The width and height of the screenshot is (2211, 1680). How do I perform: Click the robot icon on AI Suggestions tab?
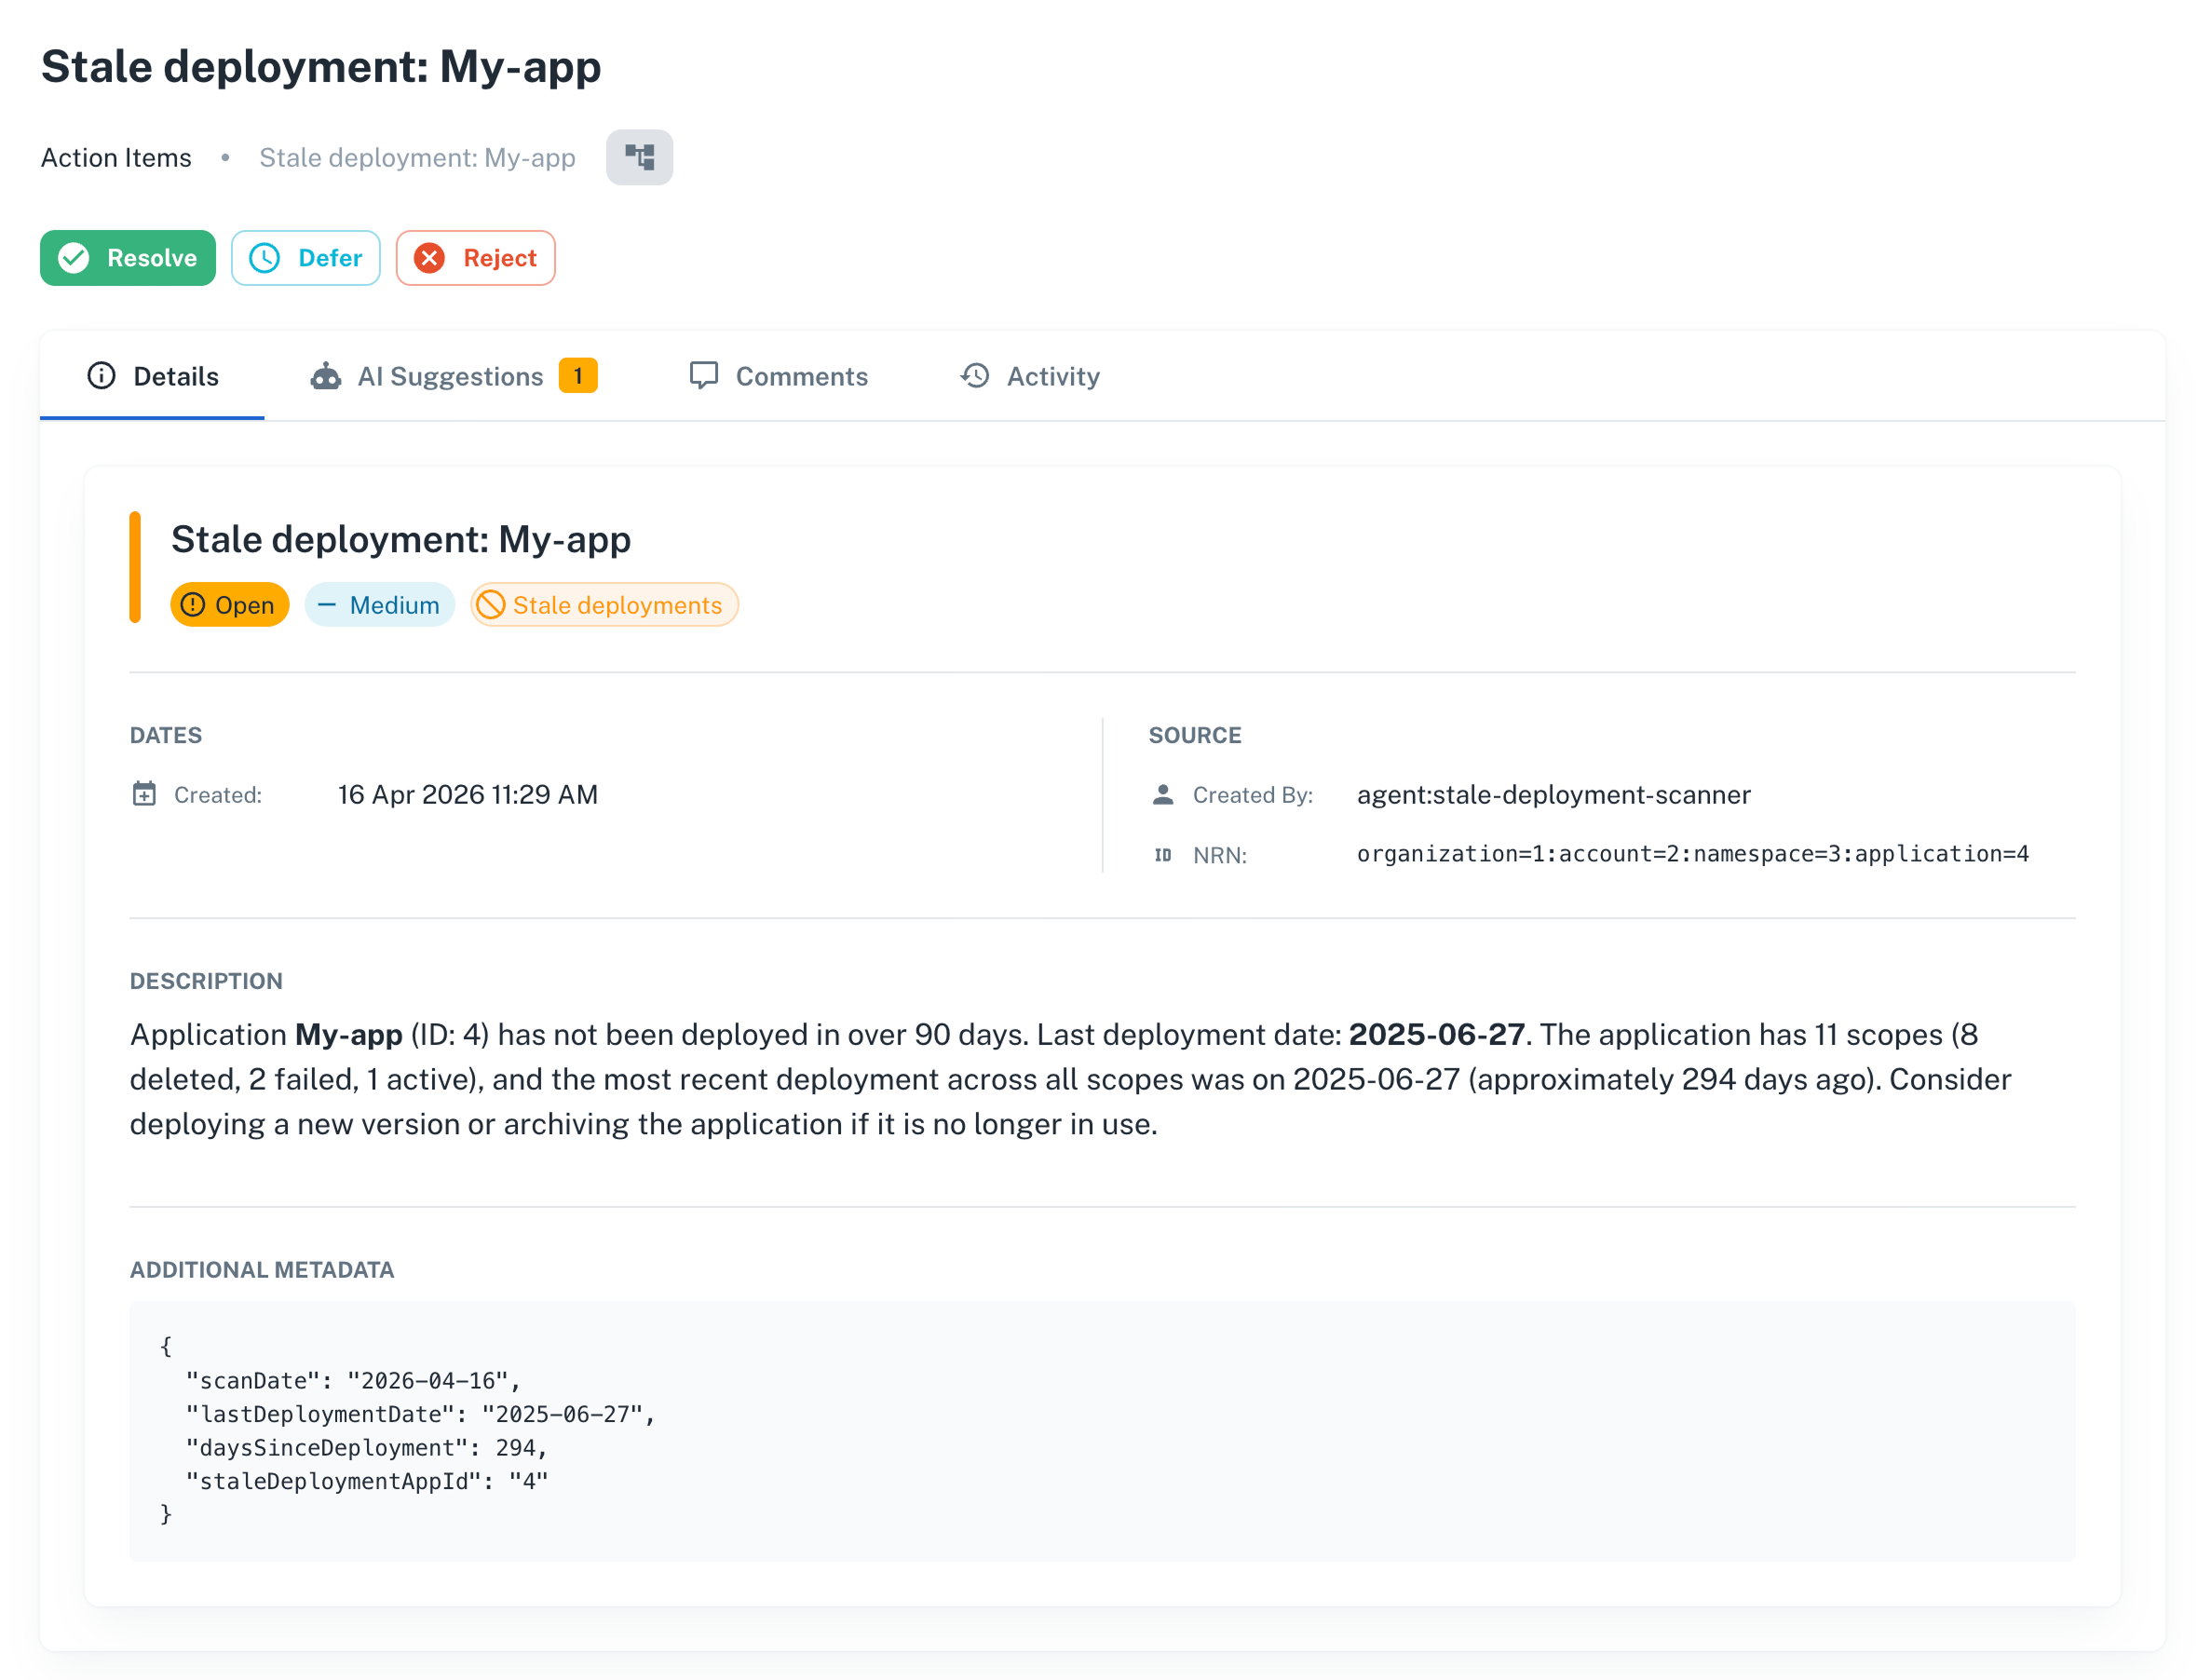(327, 376)
